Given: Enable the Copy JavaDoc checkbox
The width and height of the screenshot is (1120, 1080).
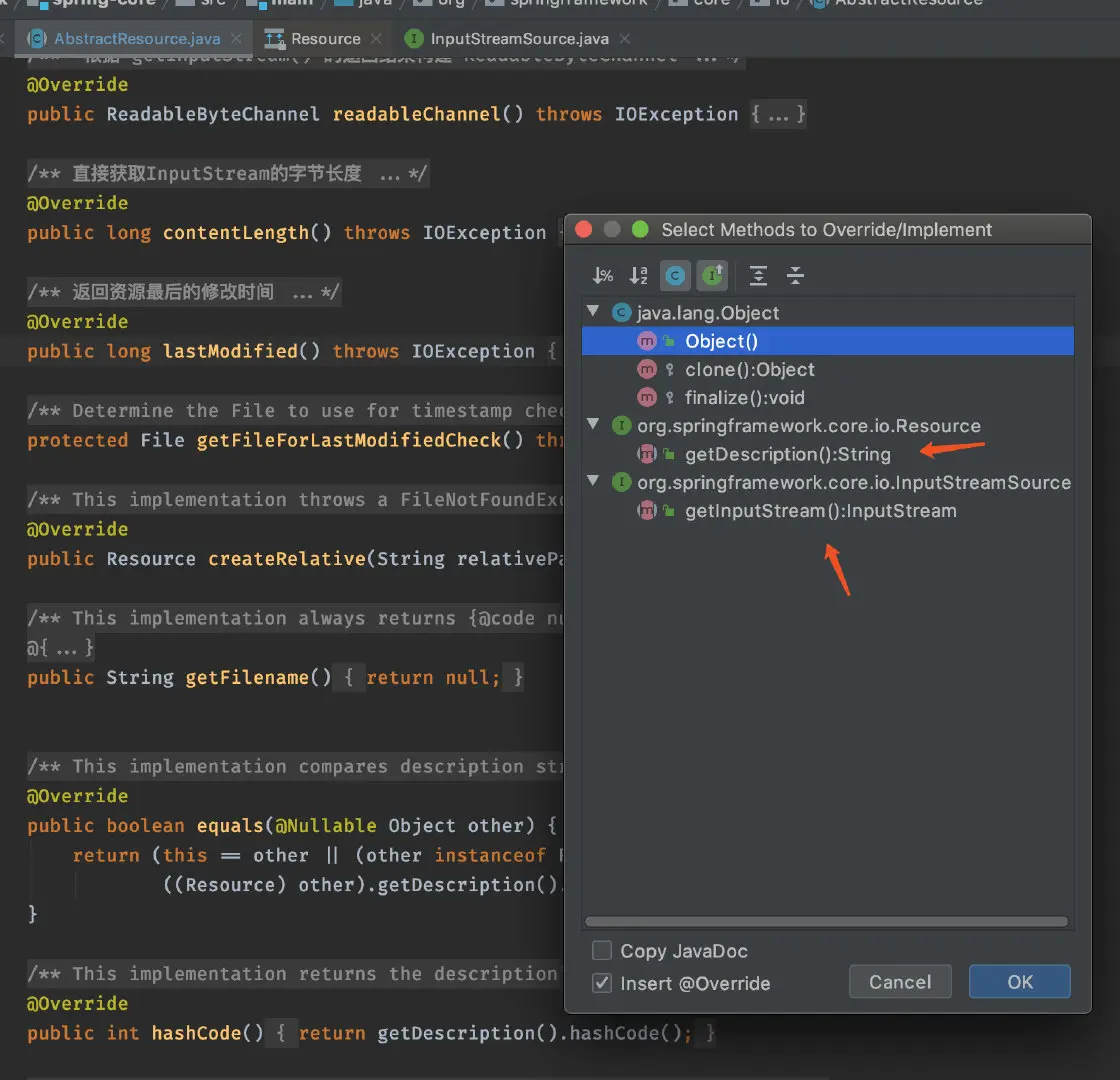Looking at the screenshot, I should (602, 951).
